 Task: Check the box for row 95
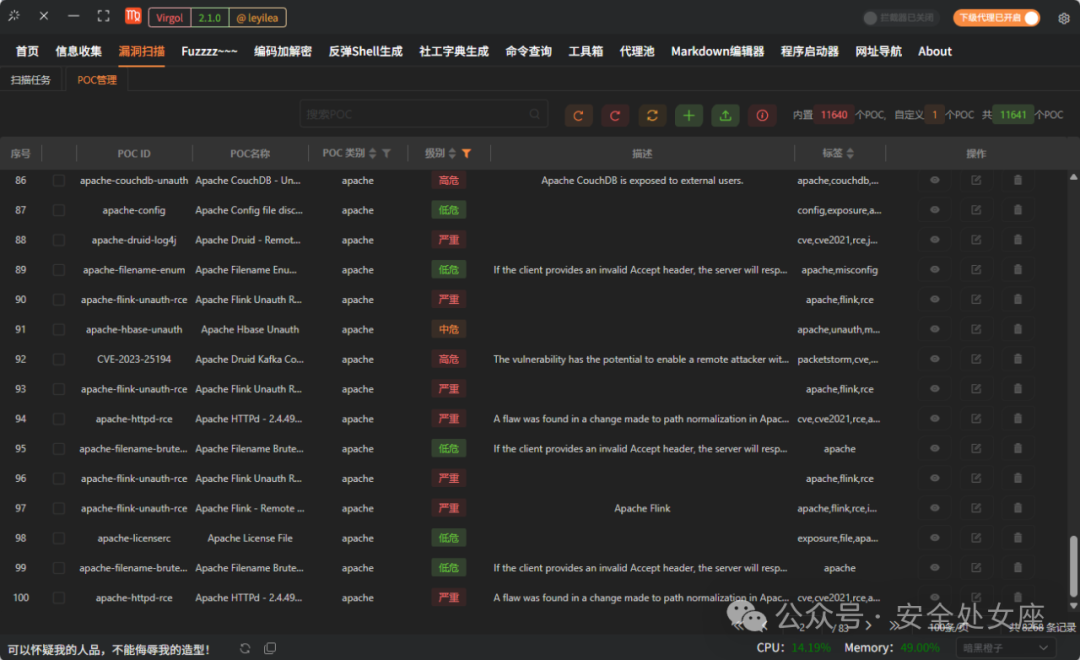[59, 448]
